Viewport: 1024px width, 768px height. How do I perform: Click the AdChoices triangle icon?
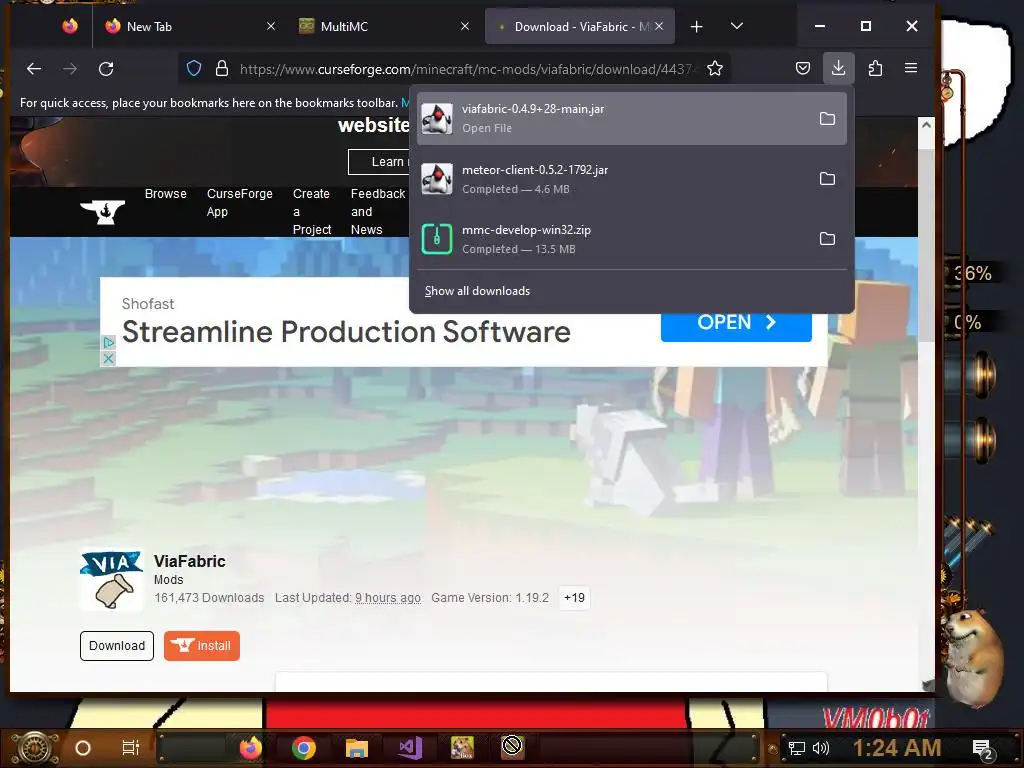108,343
